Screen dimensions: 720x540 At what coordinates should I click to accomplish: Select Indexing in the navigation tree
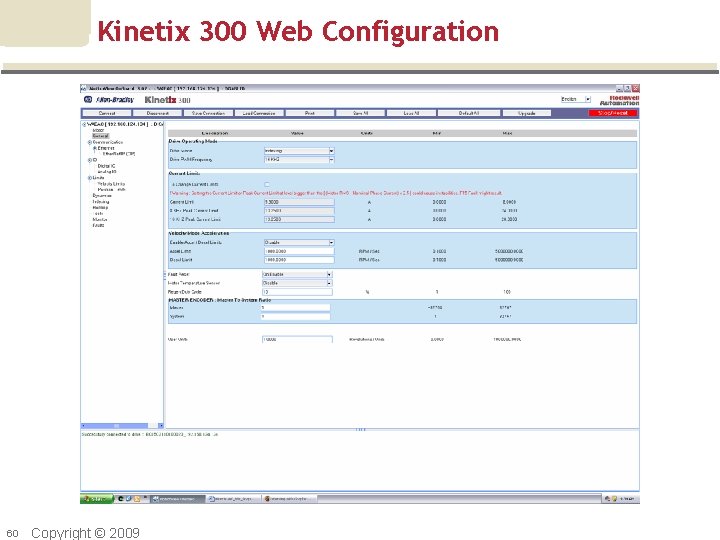(x=101, y=202)
